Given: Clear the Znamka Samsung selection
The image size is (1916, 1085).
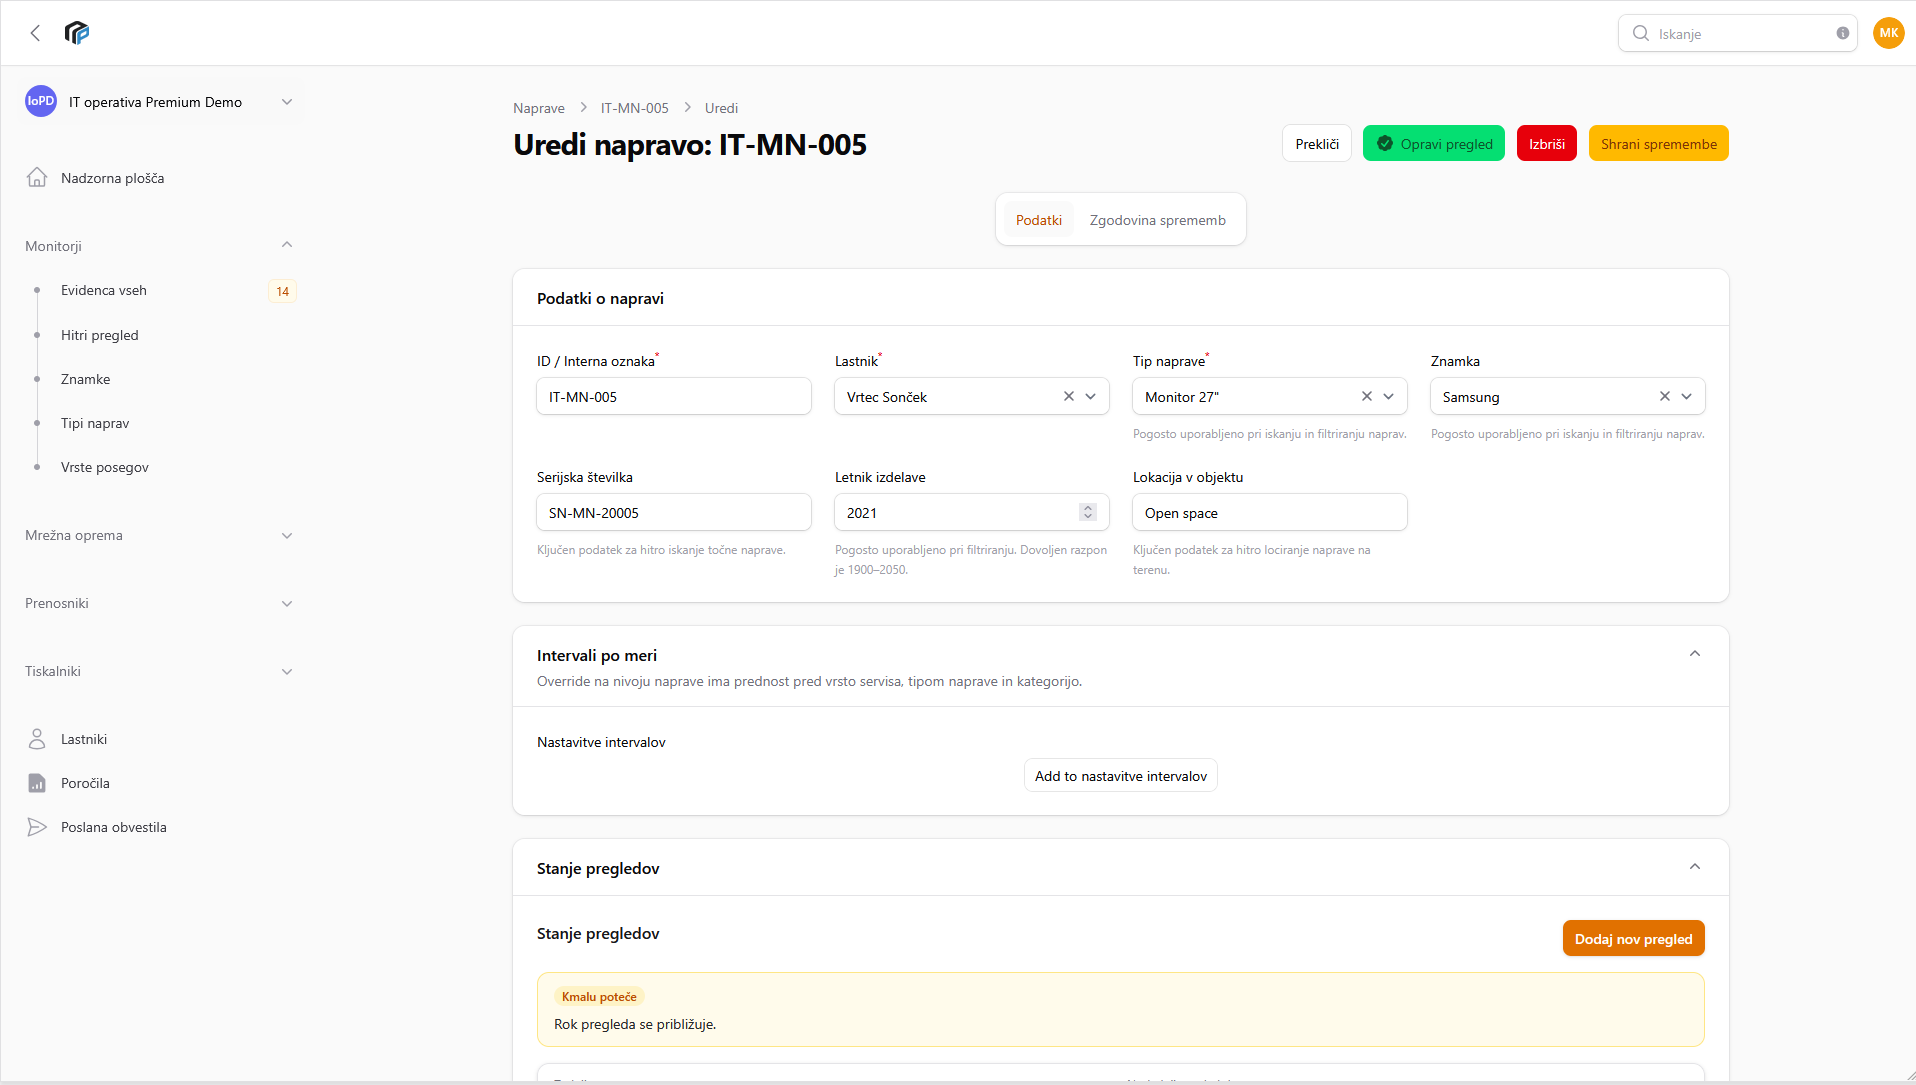Looking at the screenshot, I should (x=1664, y=396).
